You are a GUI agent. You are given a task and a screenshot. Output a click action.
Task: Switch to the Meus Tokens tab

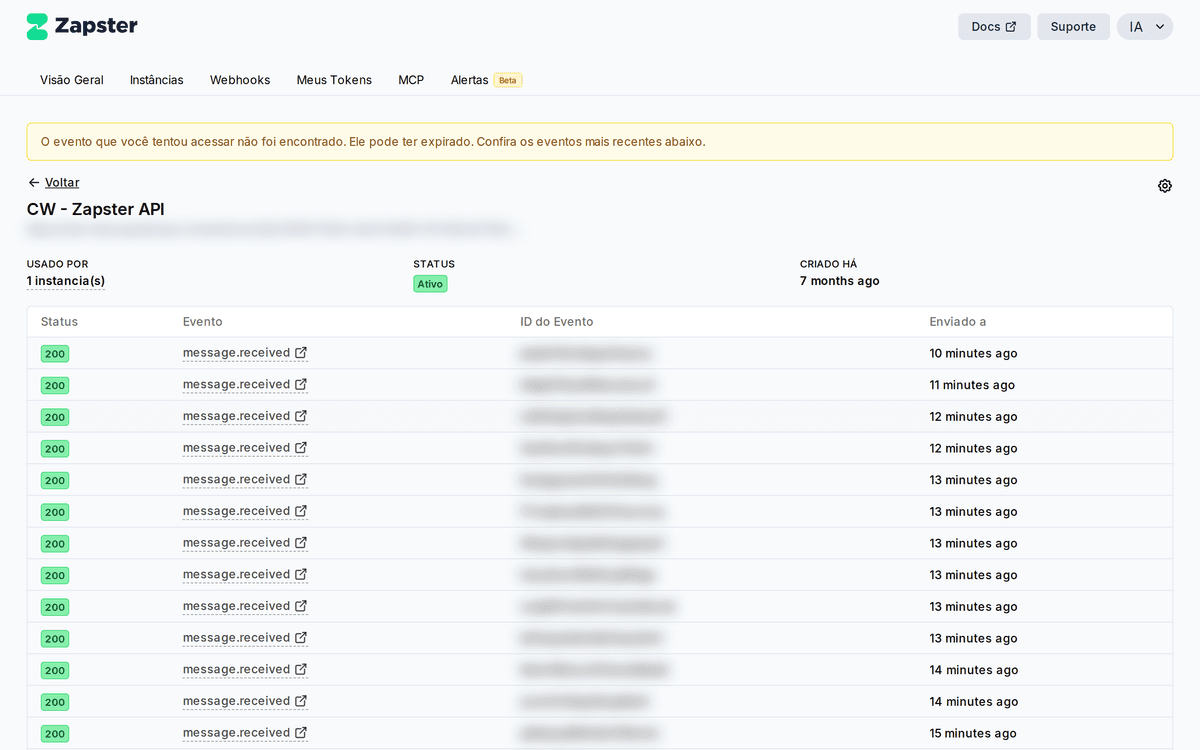333,79
